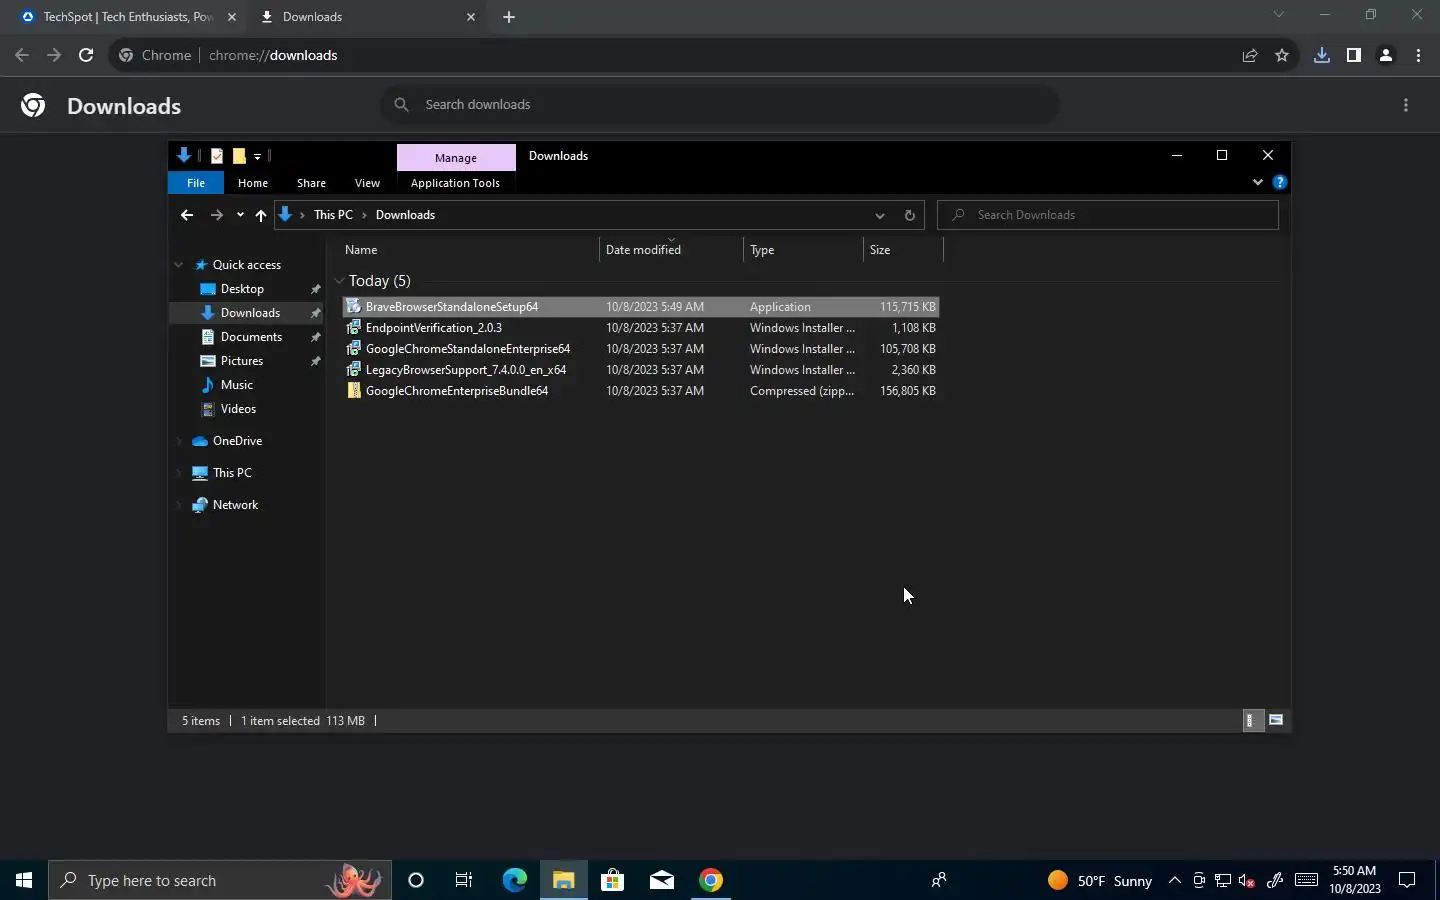
Task: Open Microsoft Store from the taskbar
Action: 612,880
